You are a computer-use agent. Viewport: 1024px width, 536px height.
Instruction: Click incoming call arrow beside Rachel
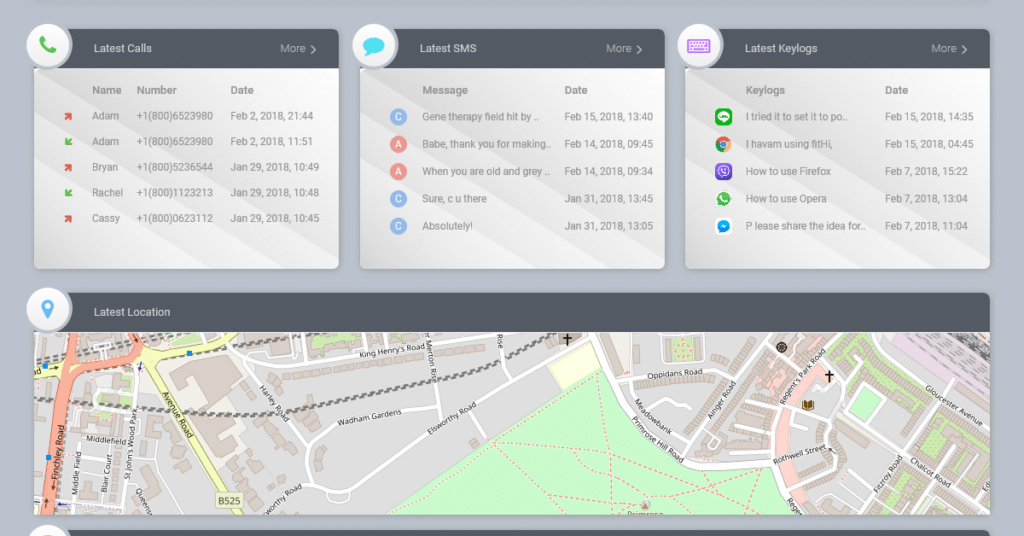[68, 193]
